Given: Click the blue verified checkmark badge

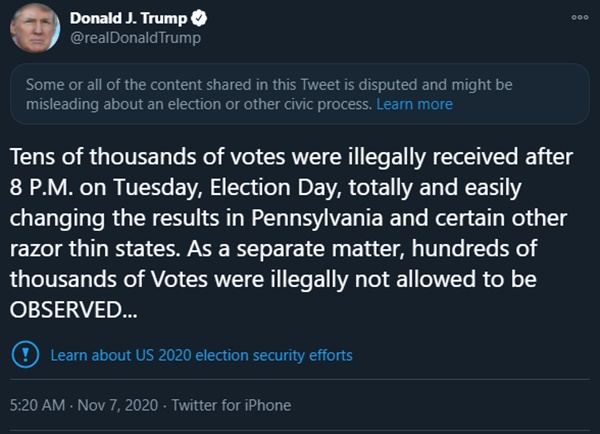Looking at the screenshot, I should click(x=199, y=19).
